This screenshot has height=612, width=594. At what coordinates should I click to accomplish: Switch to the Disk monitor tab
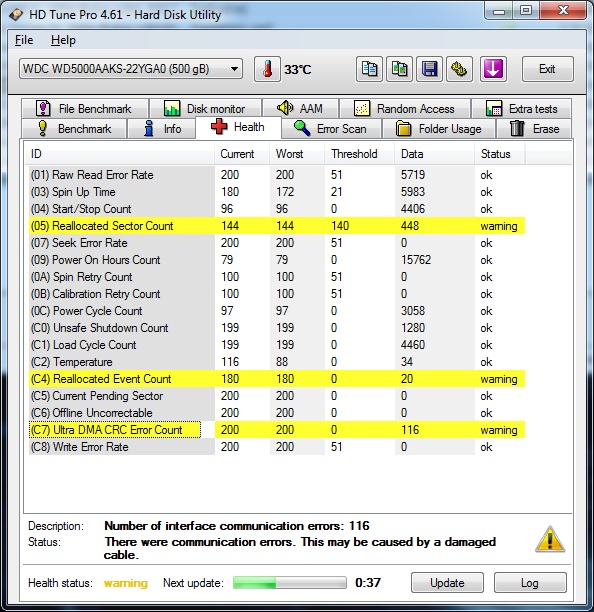point(205,109)
